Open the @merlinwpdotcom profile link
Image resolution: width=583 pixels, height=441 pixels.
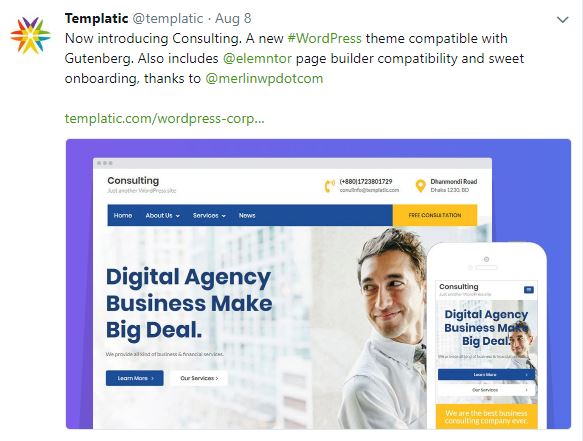coord(264,78)
